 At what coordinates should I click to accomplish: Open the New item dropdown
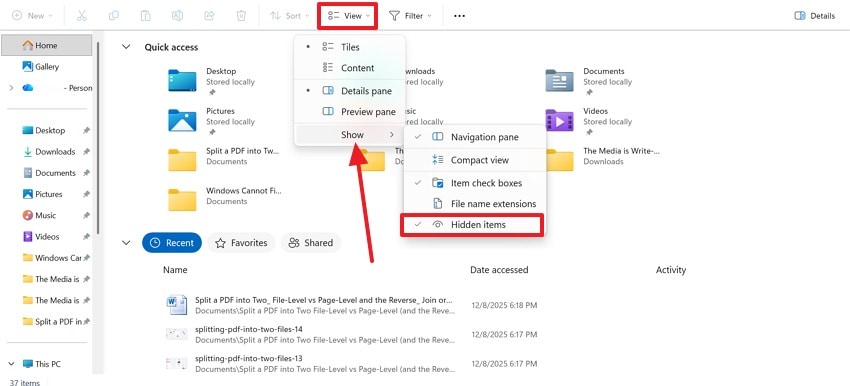click(x=32, y=16)
